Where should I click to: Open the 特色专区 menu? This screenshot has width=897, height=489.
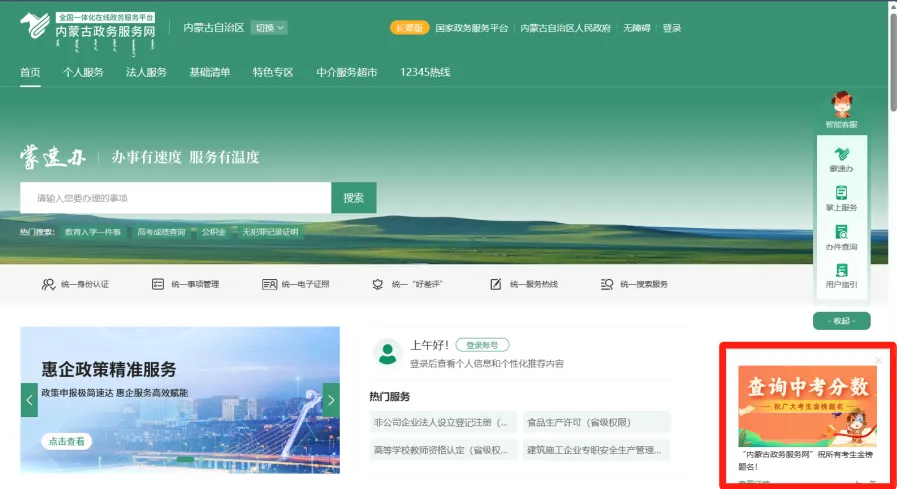[273, 72]
